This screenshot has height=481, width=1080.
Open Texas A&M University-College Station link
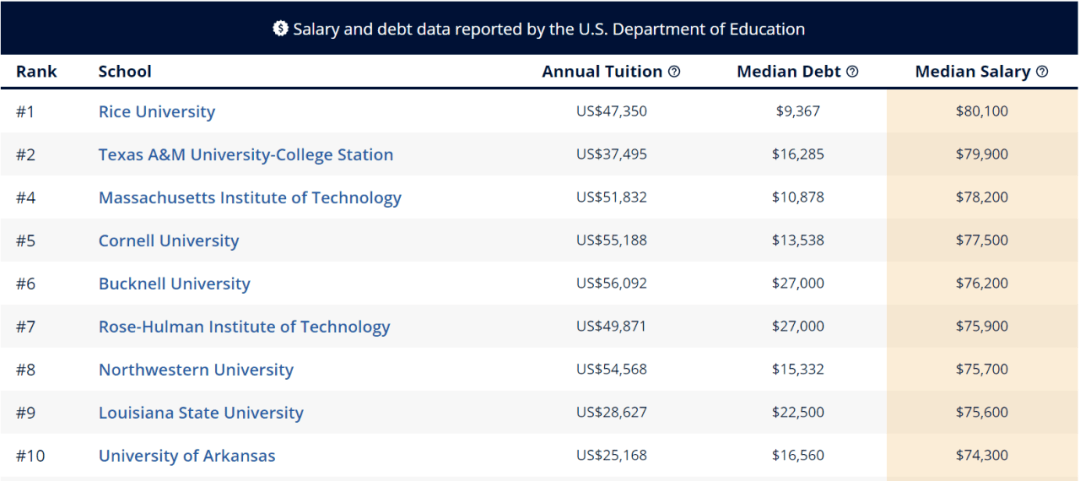246,154
